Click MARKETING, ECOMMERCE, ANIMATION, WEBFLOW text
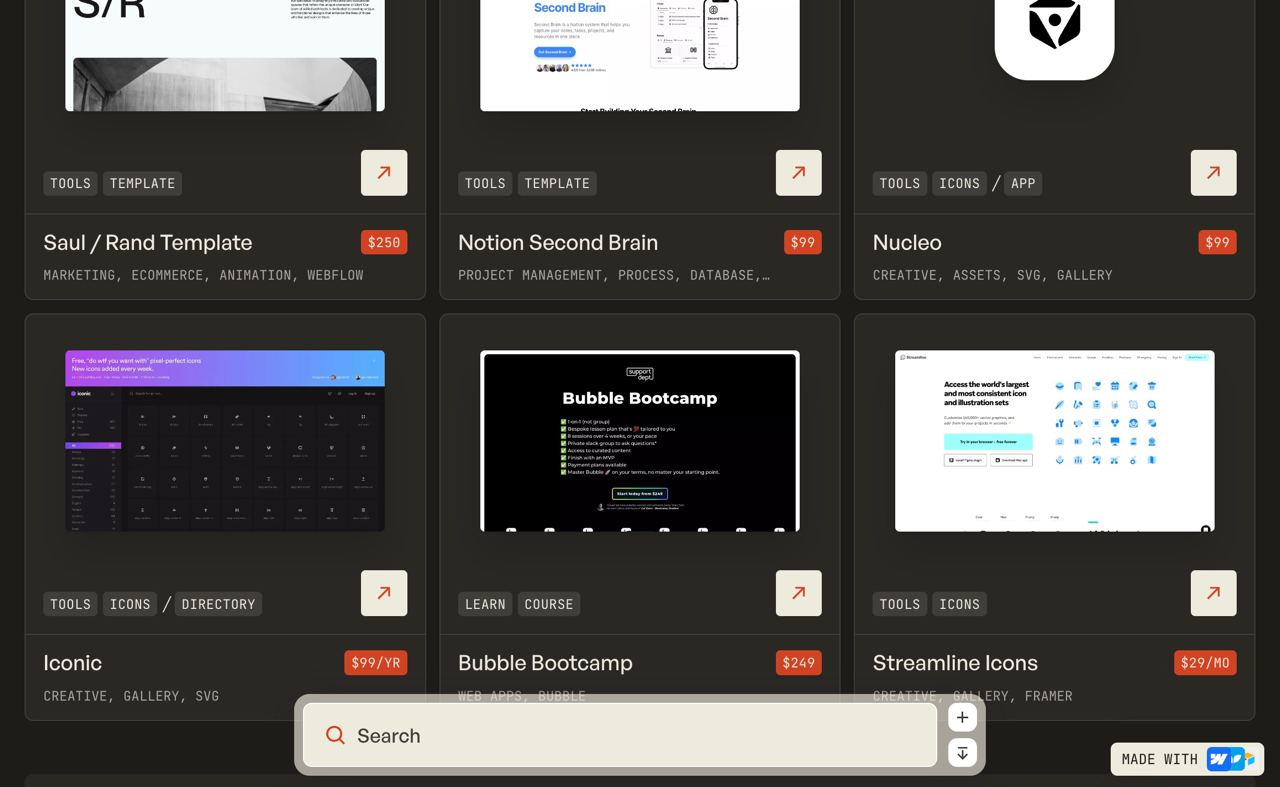The height and width of the screenshot is (787, 1280). click(203, 275)
